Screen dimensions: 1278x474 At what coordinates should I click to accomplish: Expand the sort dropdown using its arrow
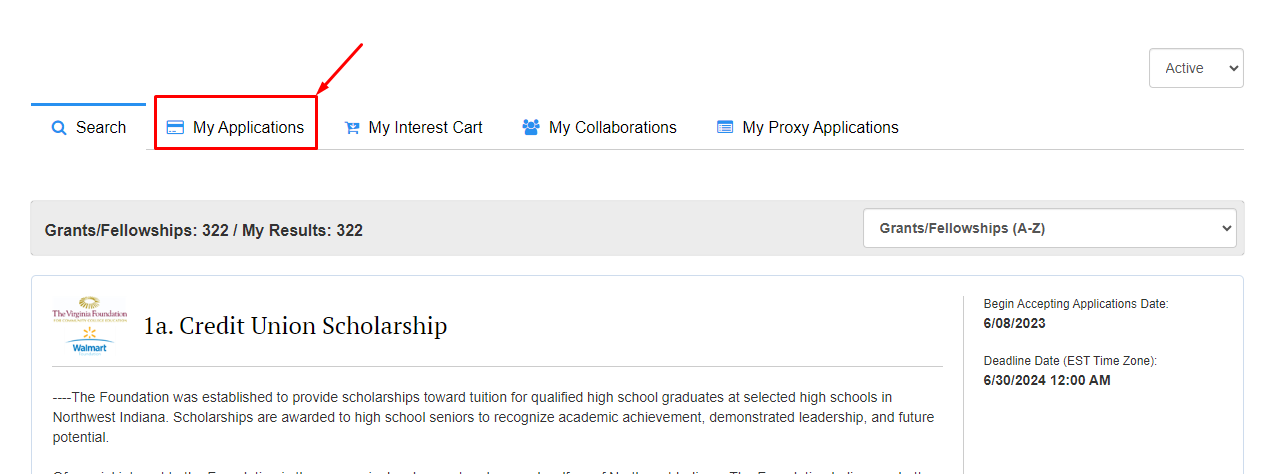click(x=1227, y=228)
